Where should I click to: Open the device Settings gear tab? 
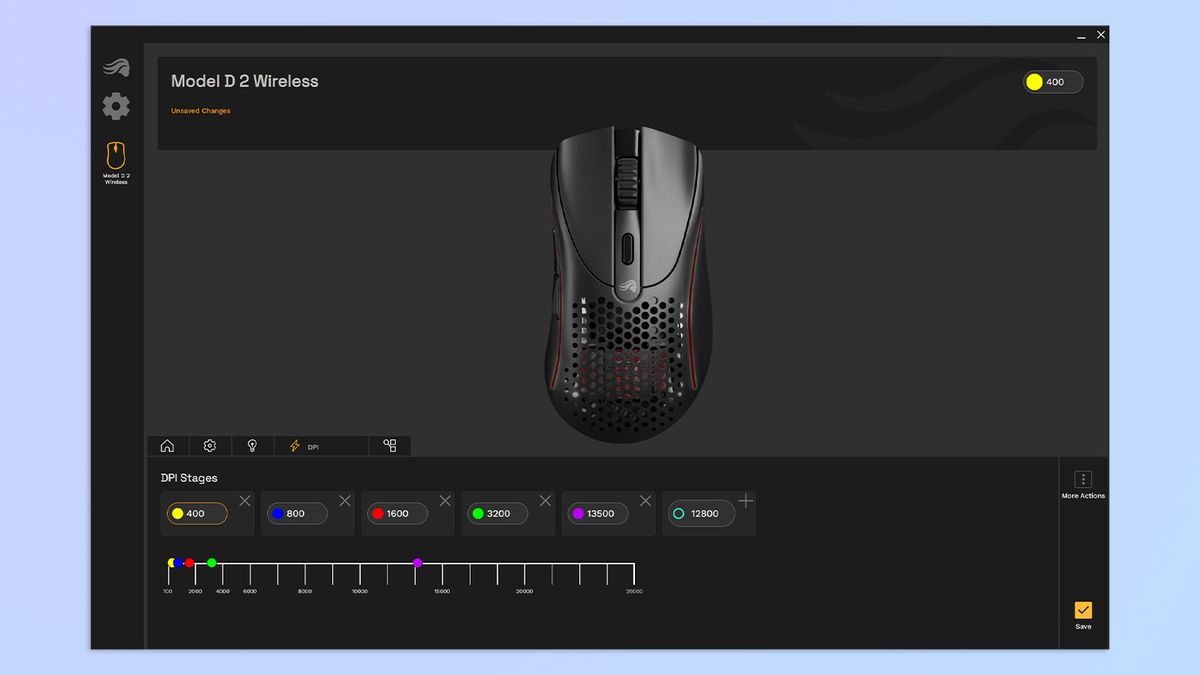click(x=209, y=445)
